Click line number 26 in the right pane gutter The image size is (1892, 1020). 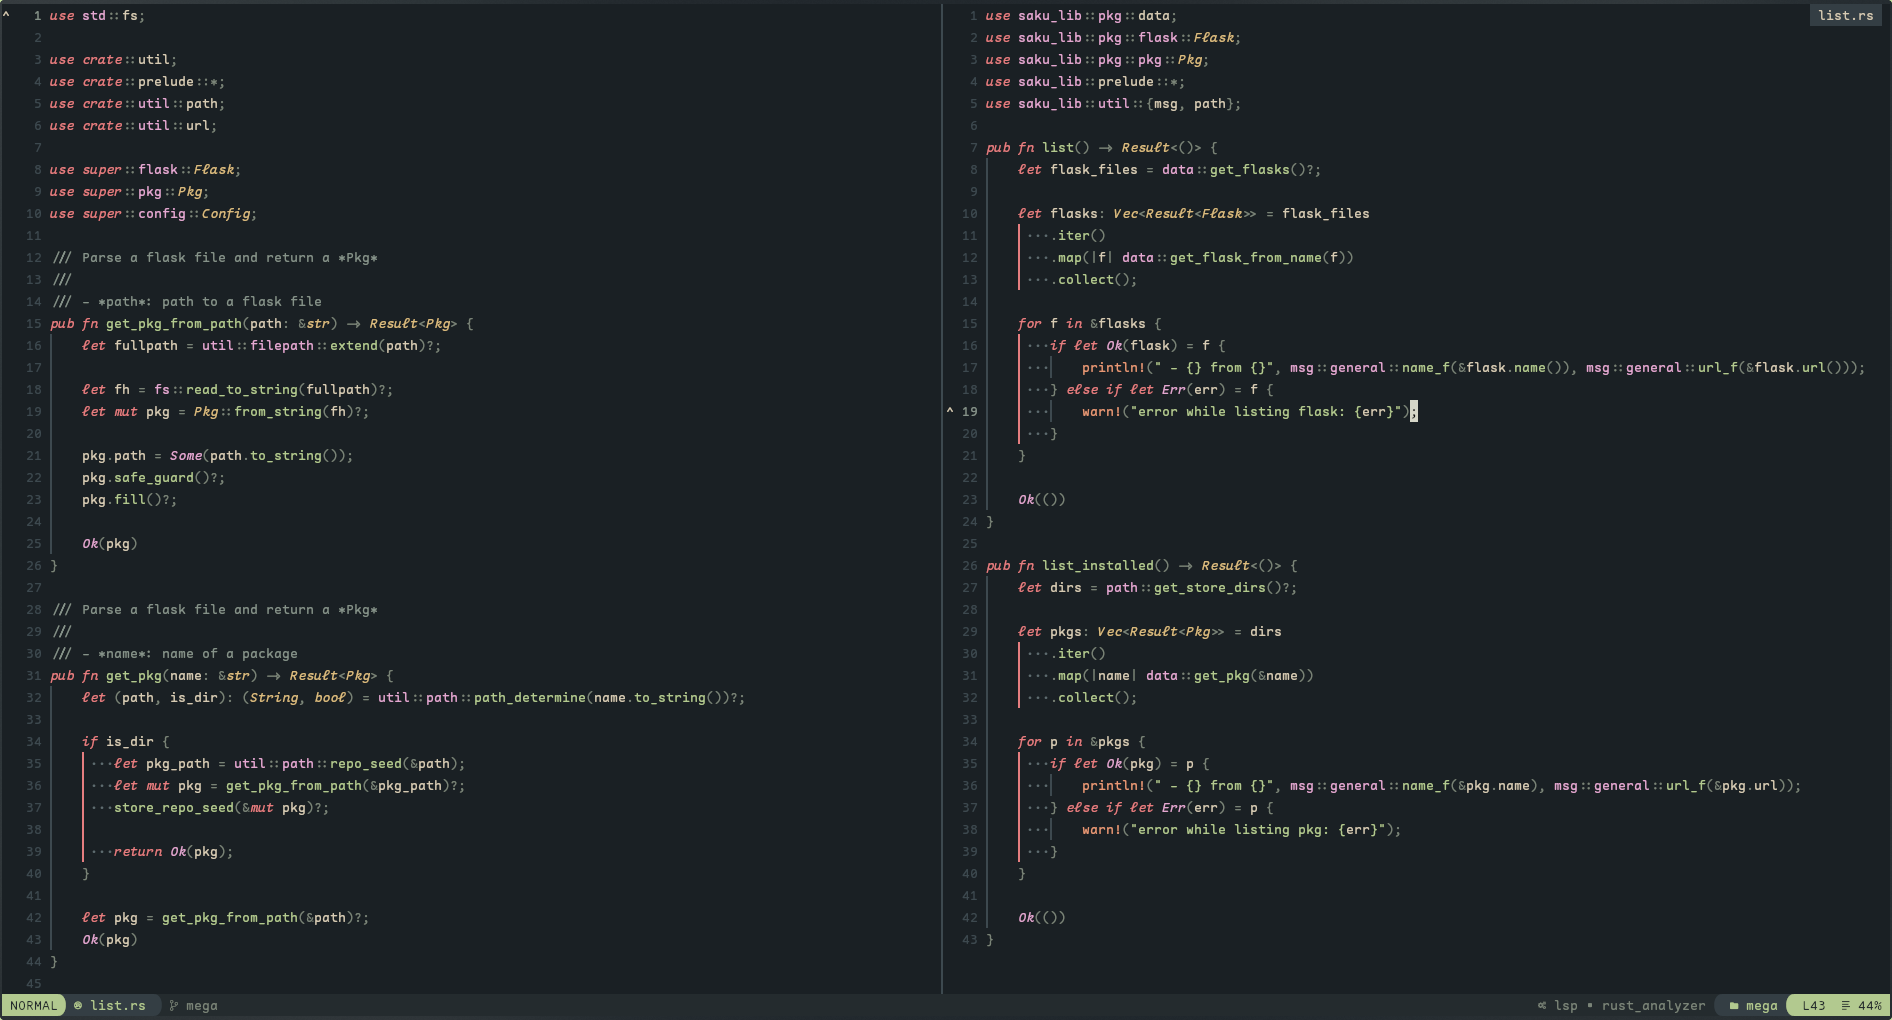coord(969,565)
